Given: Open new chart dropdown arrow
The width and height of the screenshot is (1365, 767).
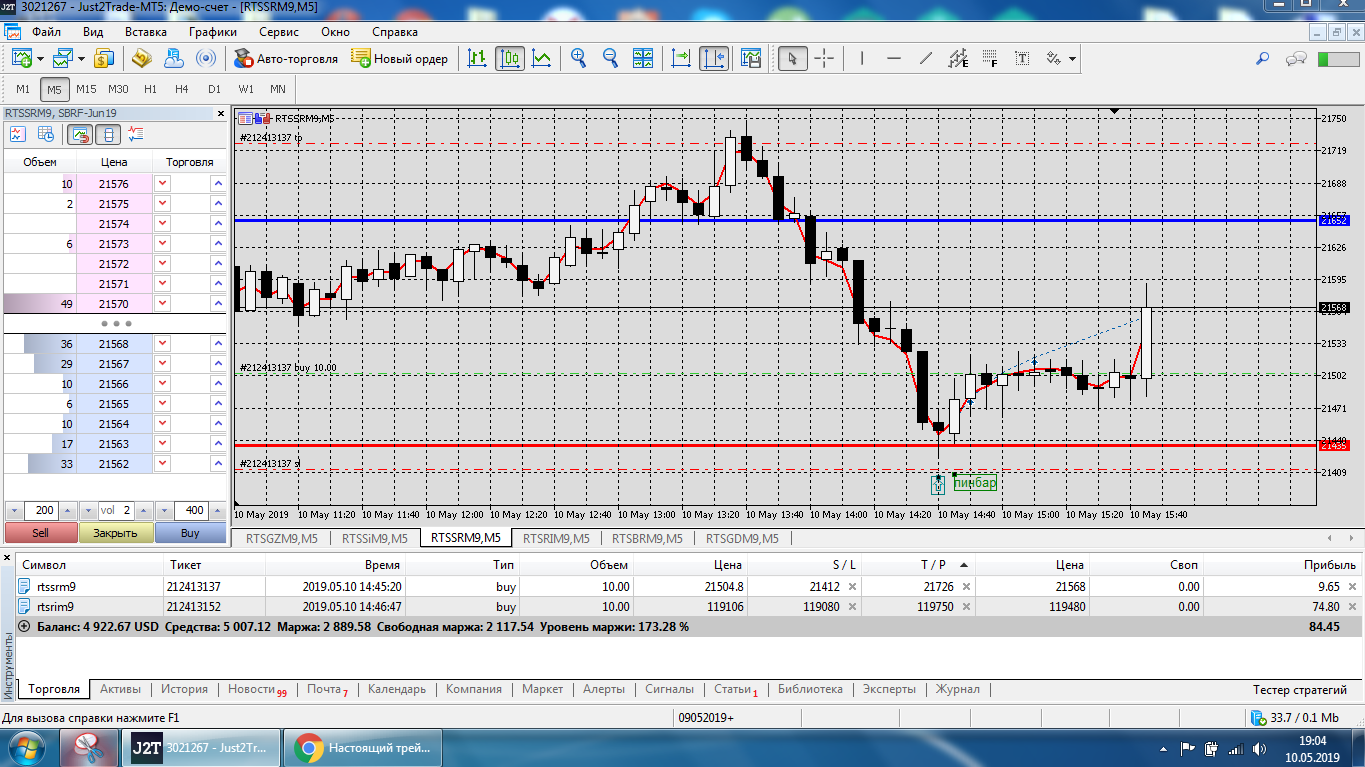Looking at the screenshot, I should [x=40, y=59].
